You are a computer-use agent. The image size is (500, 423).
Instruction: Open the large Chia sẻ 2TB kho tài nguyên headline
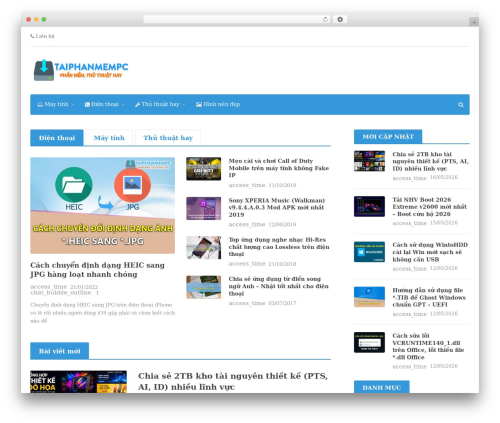coord(233,381)
